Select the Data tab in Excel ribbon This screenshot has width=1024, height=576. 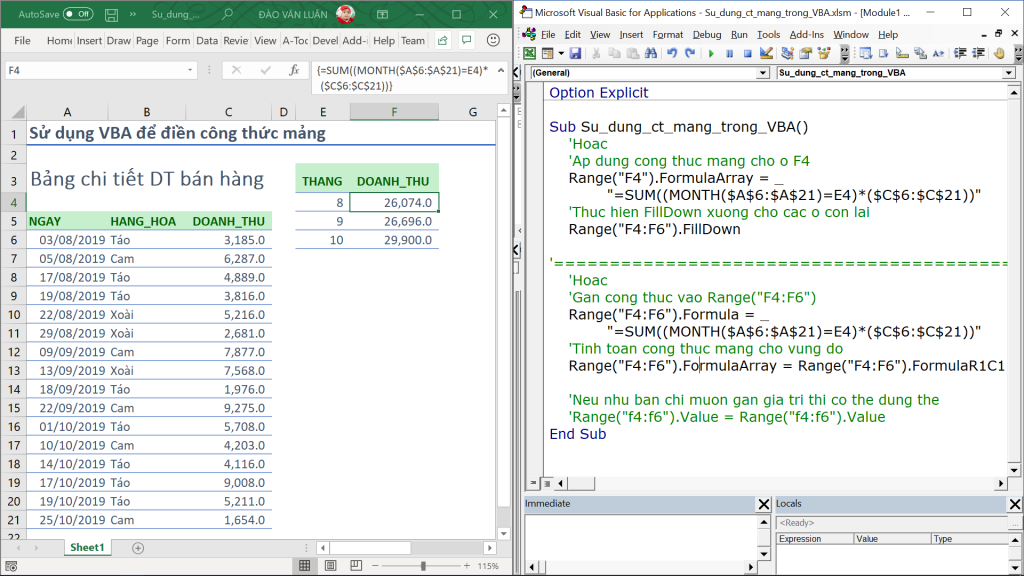click(x=207, y=41)
